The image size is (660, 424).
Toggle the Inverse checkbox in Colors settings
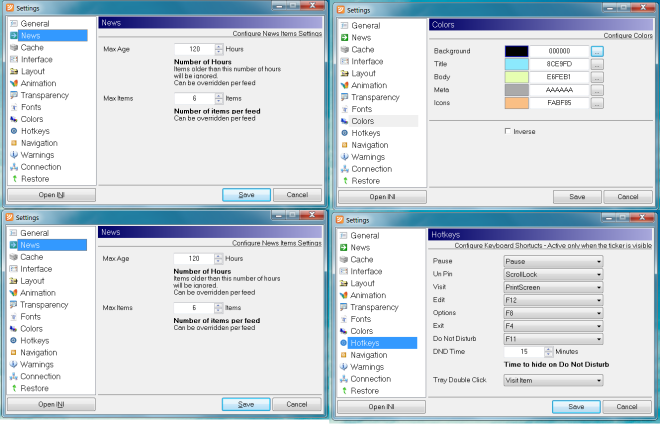pos(508,131)
